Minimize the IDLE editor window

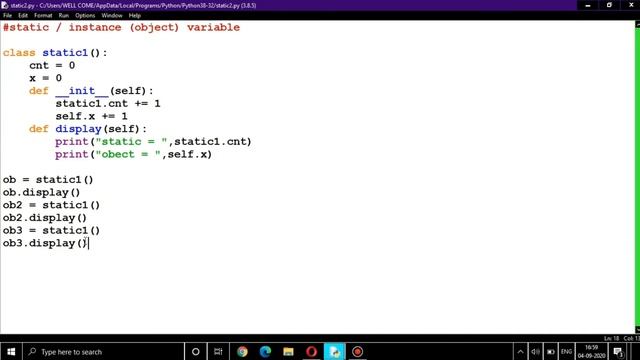click(x=588, y=5)
